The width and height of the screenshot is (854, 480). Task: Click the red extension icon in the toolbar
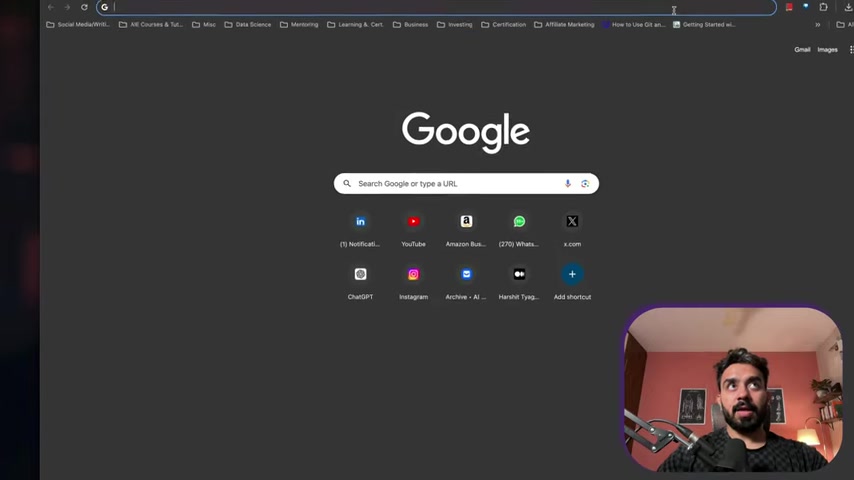(x=789, y=7)
